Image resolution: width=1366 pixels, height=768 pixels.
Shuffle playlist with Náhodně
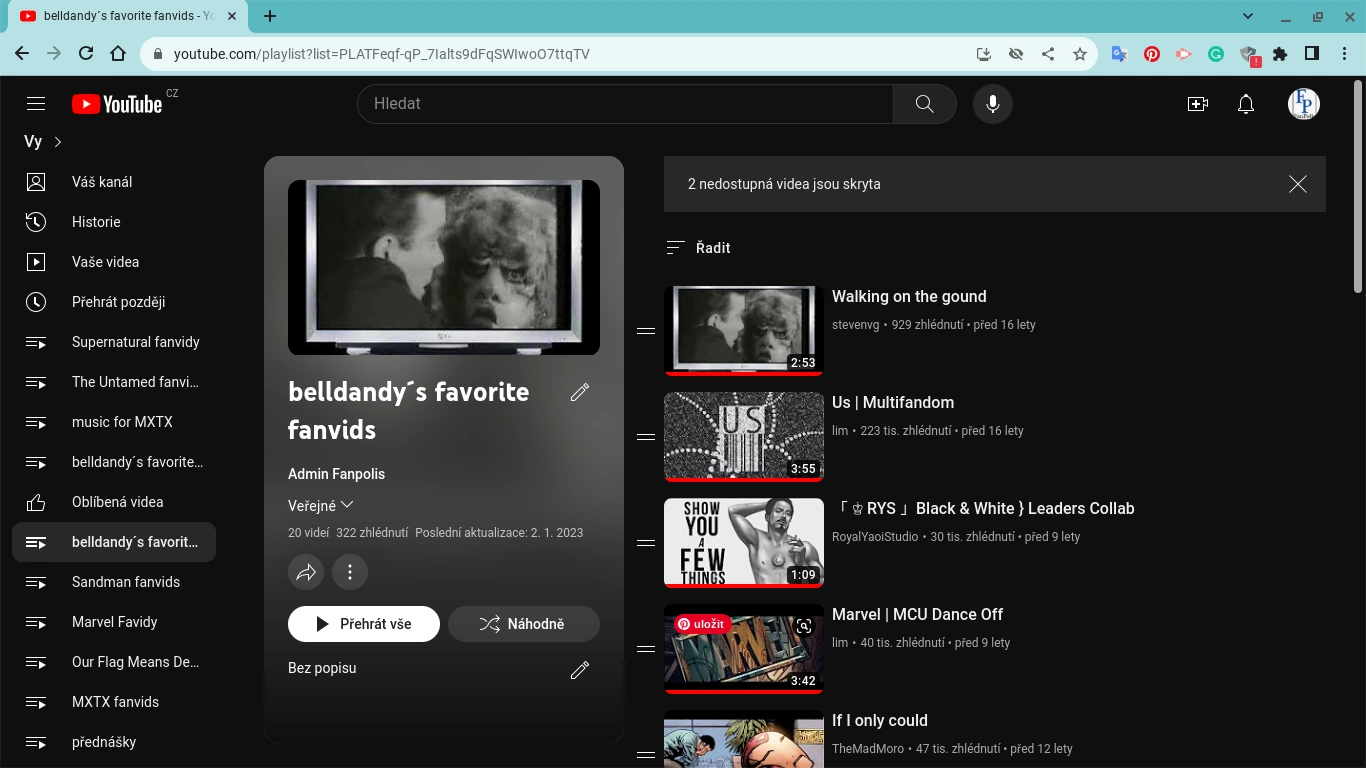pyautogui.click(x=524, y=624)
